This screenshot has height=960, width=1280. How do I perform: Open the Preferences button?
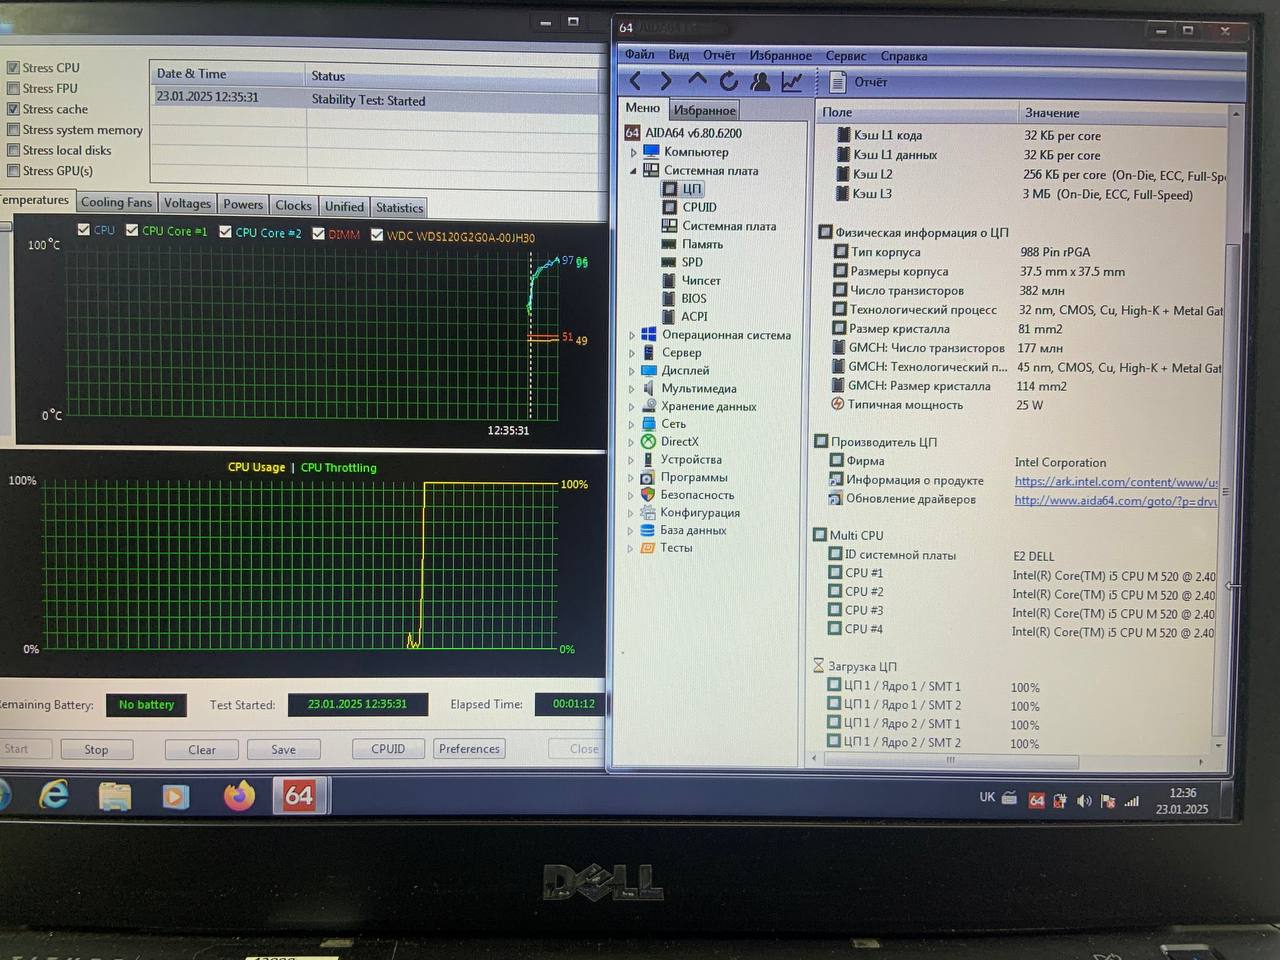click(469, 748)
